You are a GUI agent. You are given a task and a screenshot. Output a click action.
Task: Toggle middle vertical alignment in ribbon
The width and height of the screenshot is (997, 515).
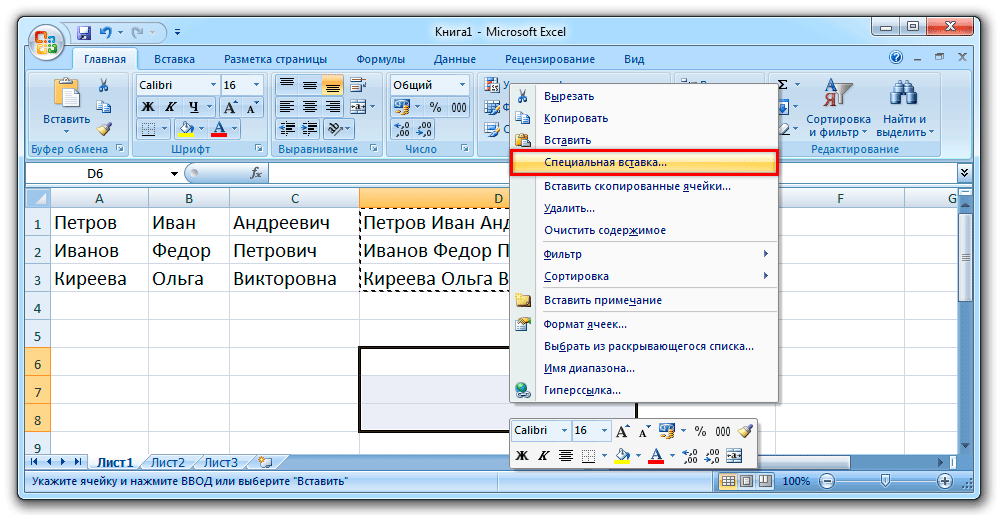click(310, 85)
